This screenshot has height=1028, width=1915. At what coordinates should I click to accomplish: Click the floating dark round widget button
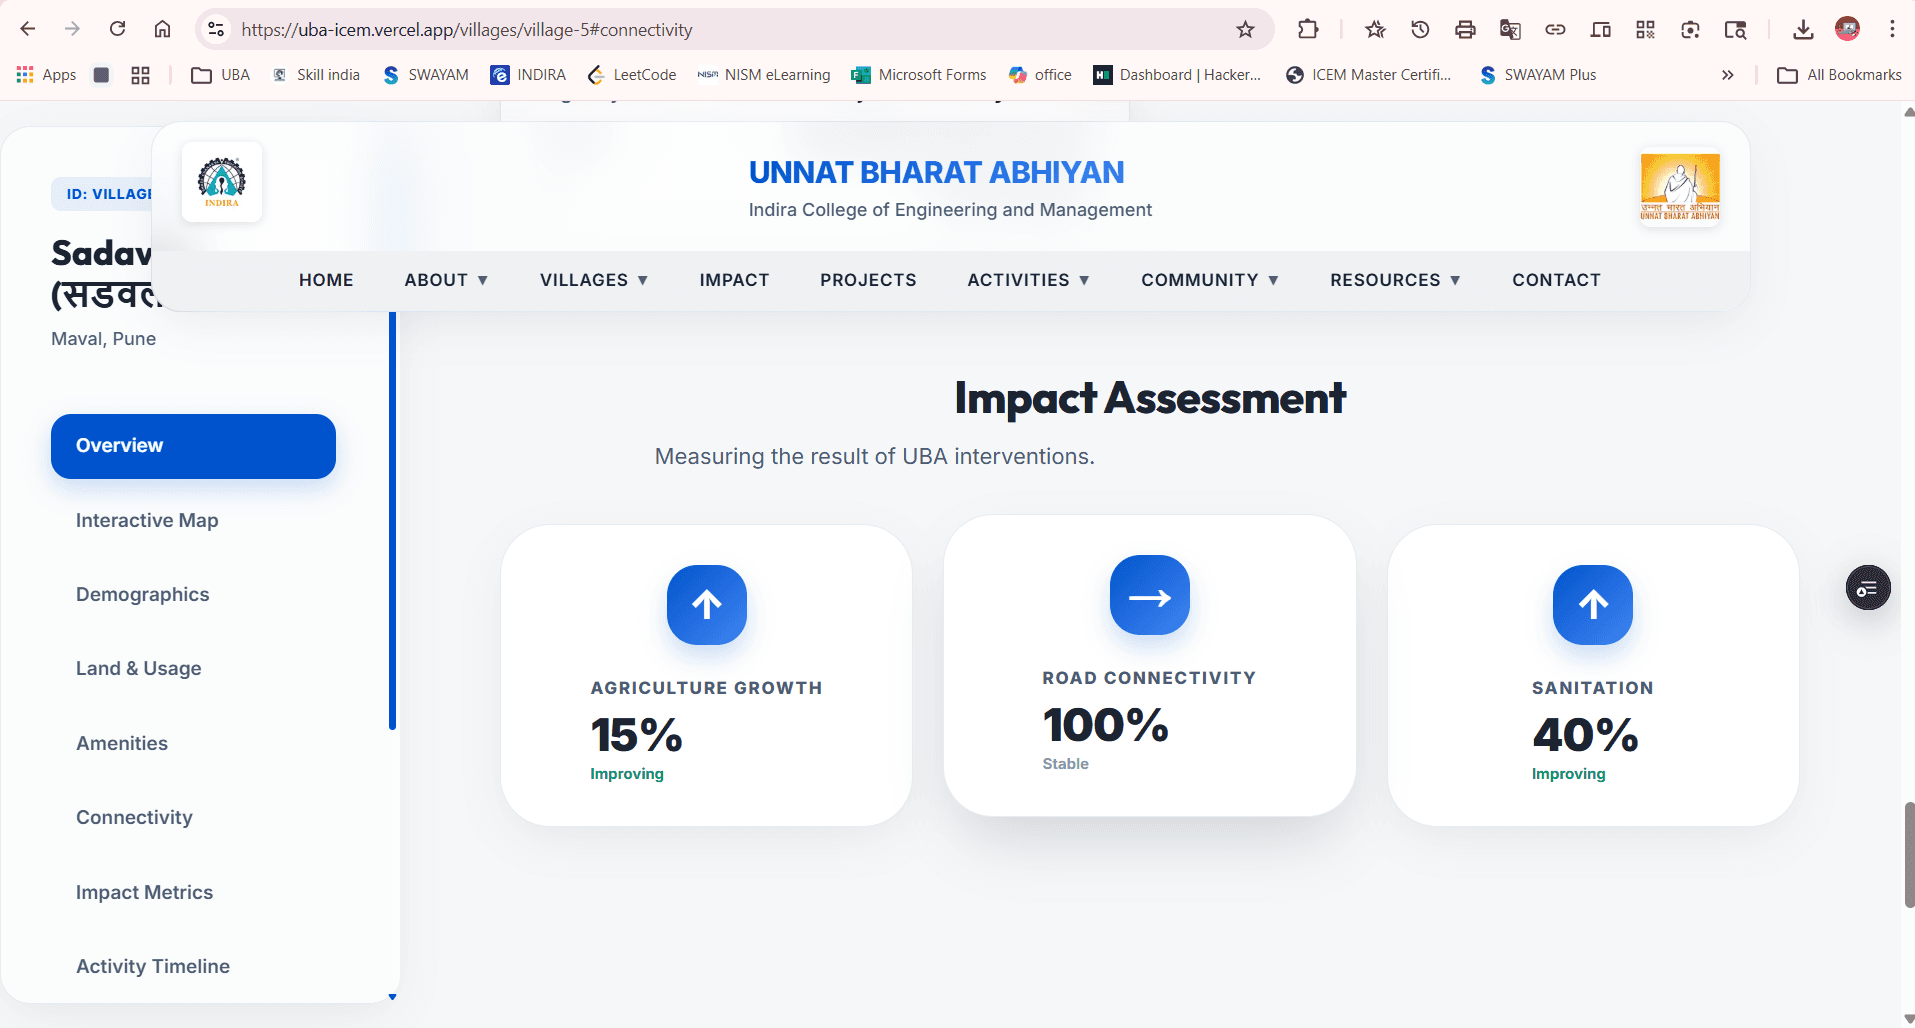pos(1868,588)
